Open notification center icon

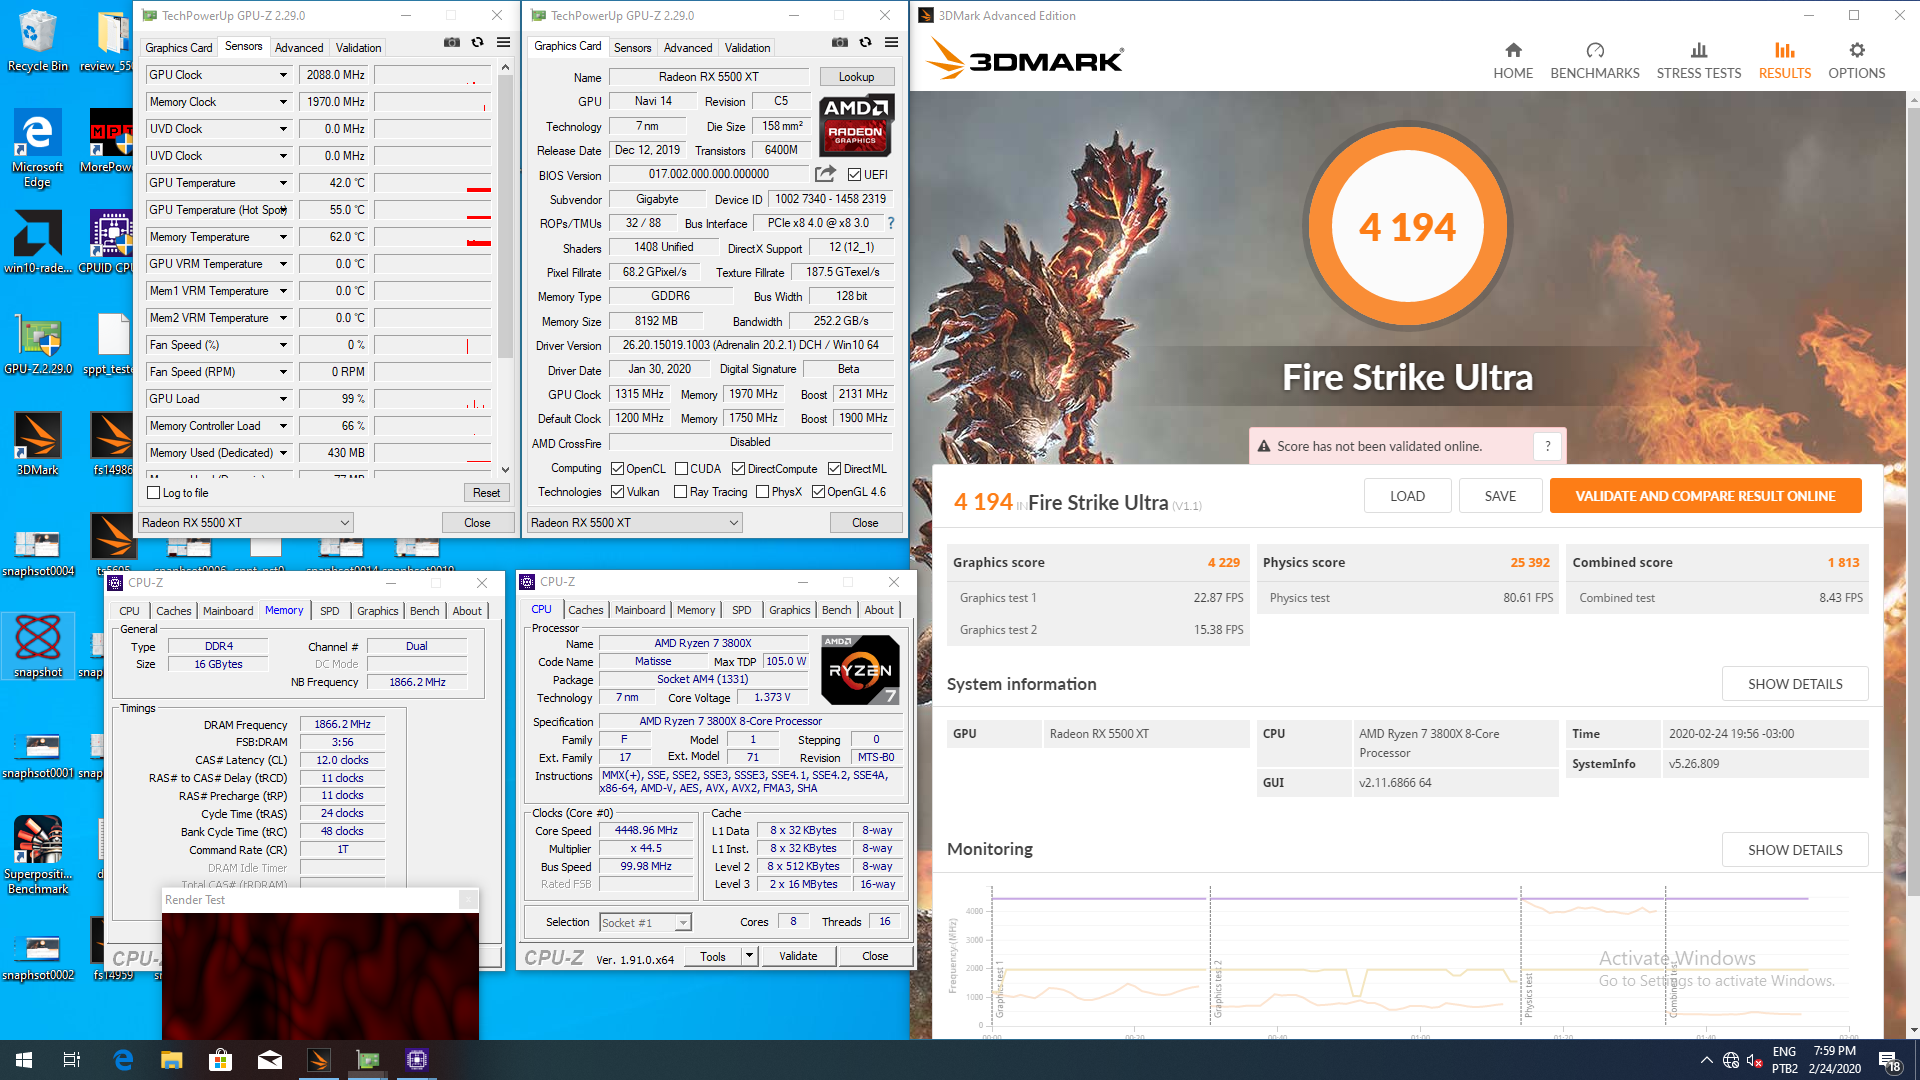[x=1889, y=1060]
